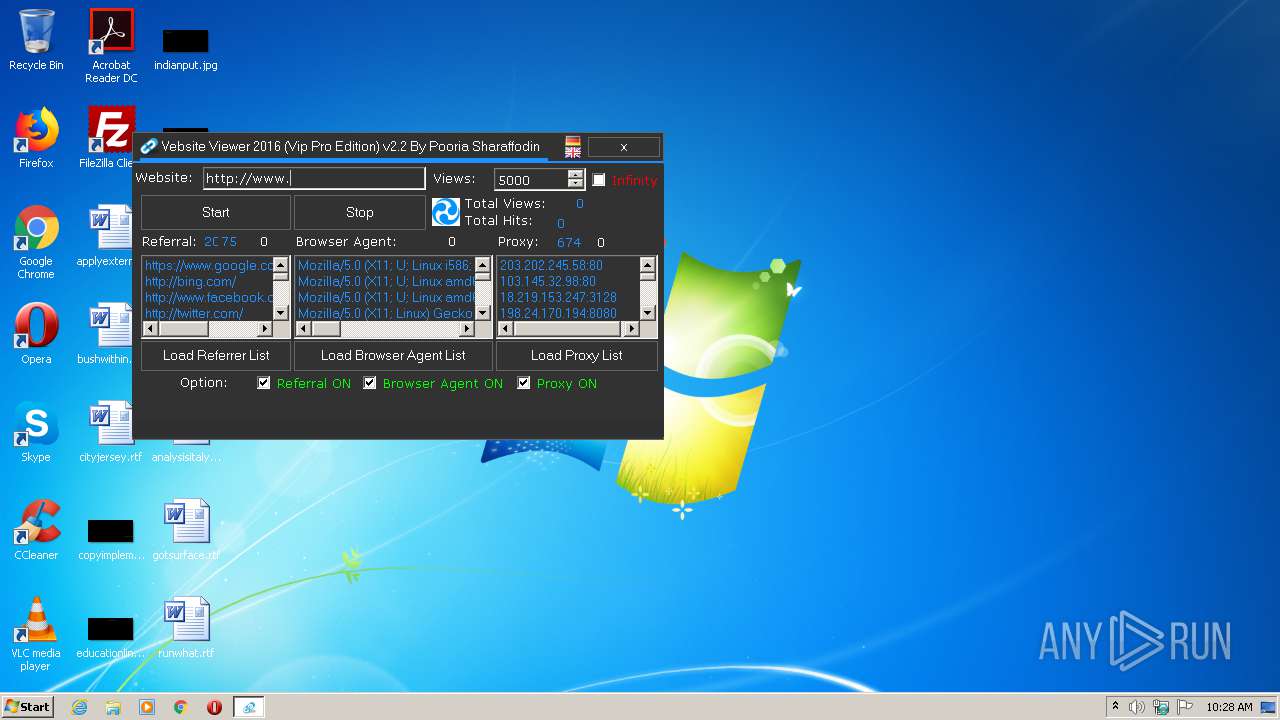The image size is (1280, 720).
Task: Toggle the Referral ON checkbox
Action: 264,383
